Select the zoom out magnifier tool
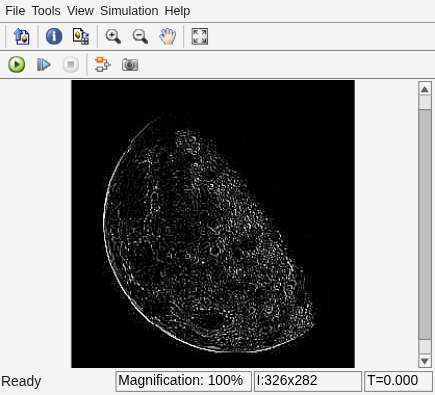 click(140, 36)
